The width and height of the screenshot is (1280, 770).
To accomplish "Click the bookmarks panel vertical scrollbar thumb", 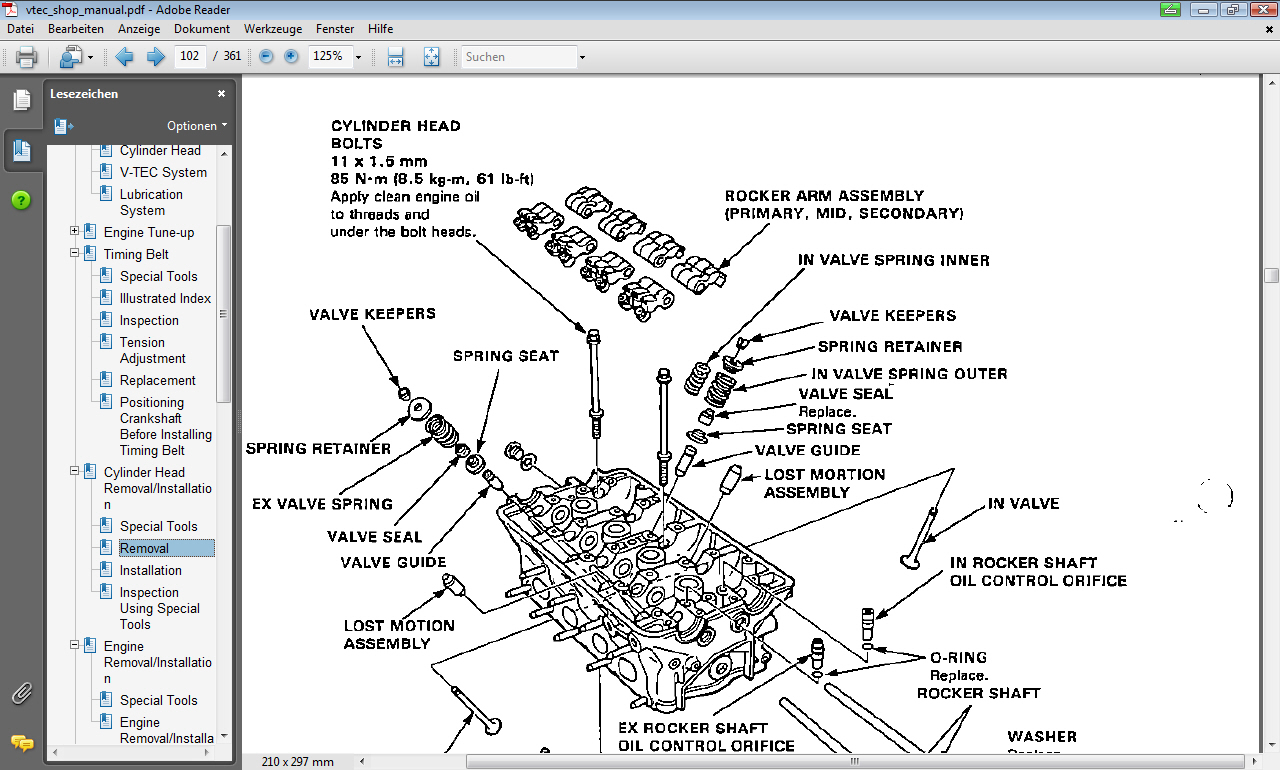I will pyautogui.click(x=224, y=314).
